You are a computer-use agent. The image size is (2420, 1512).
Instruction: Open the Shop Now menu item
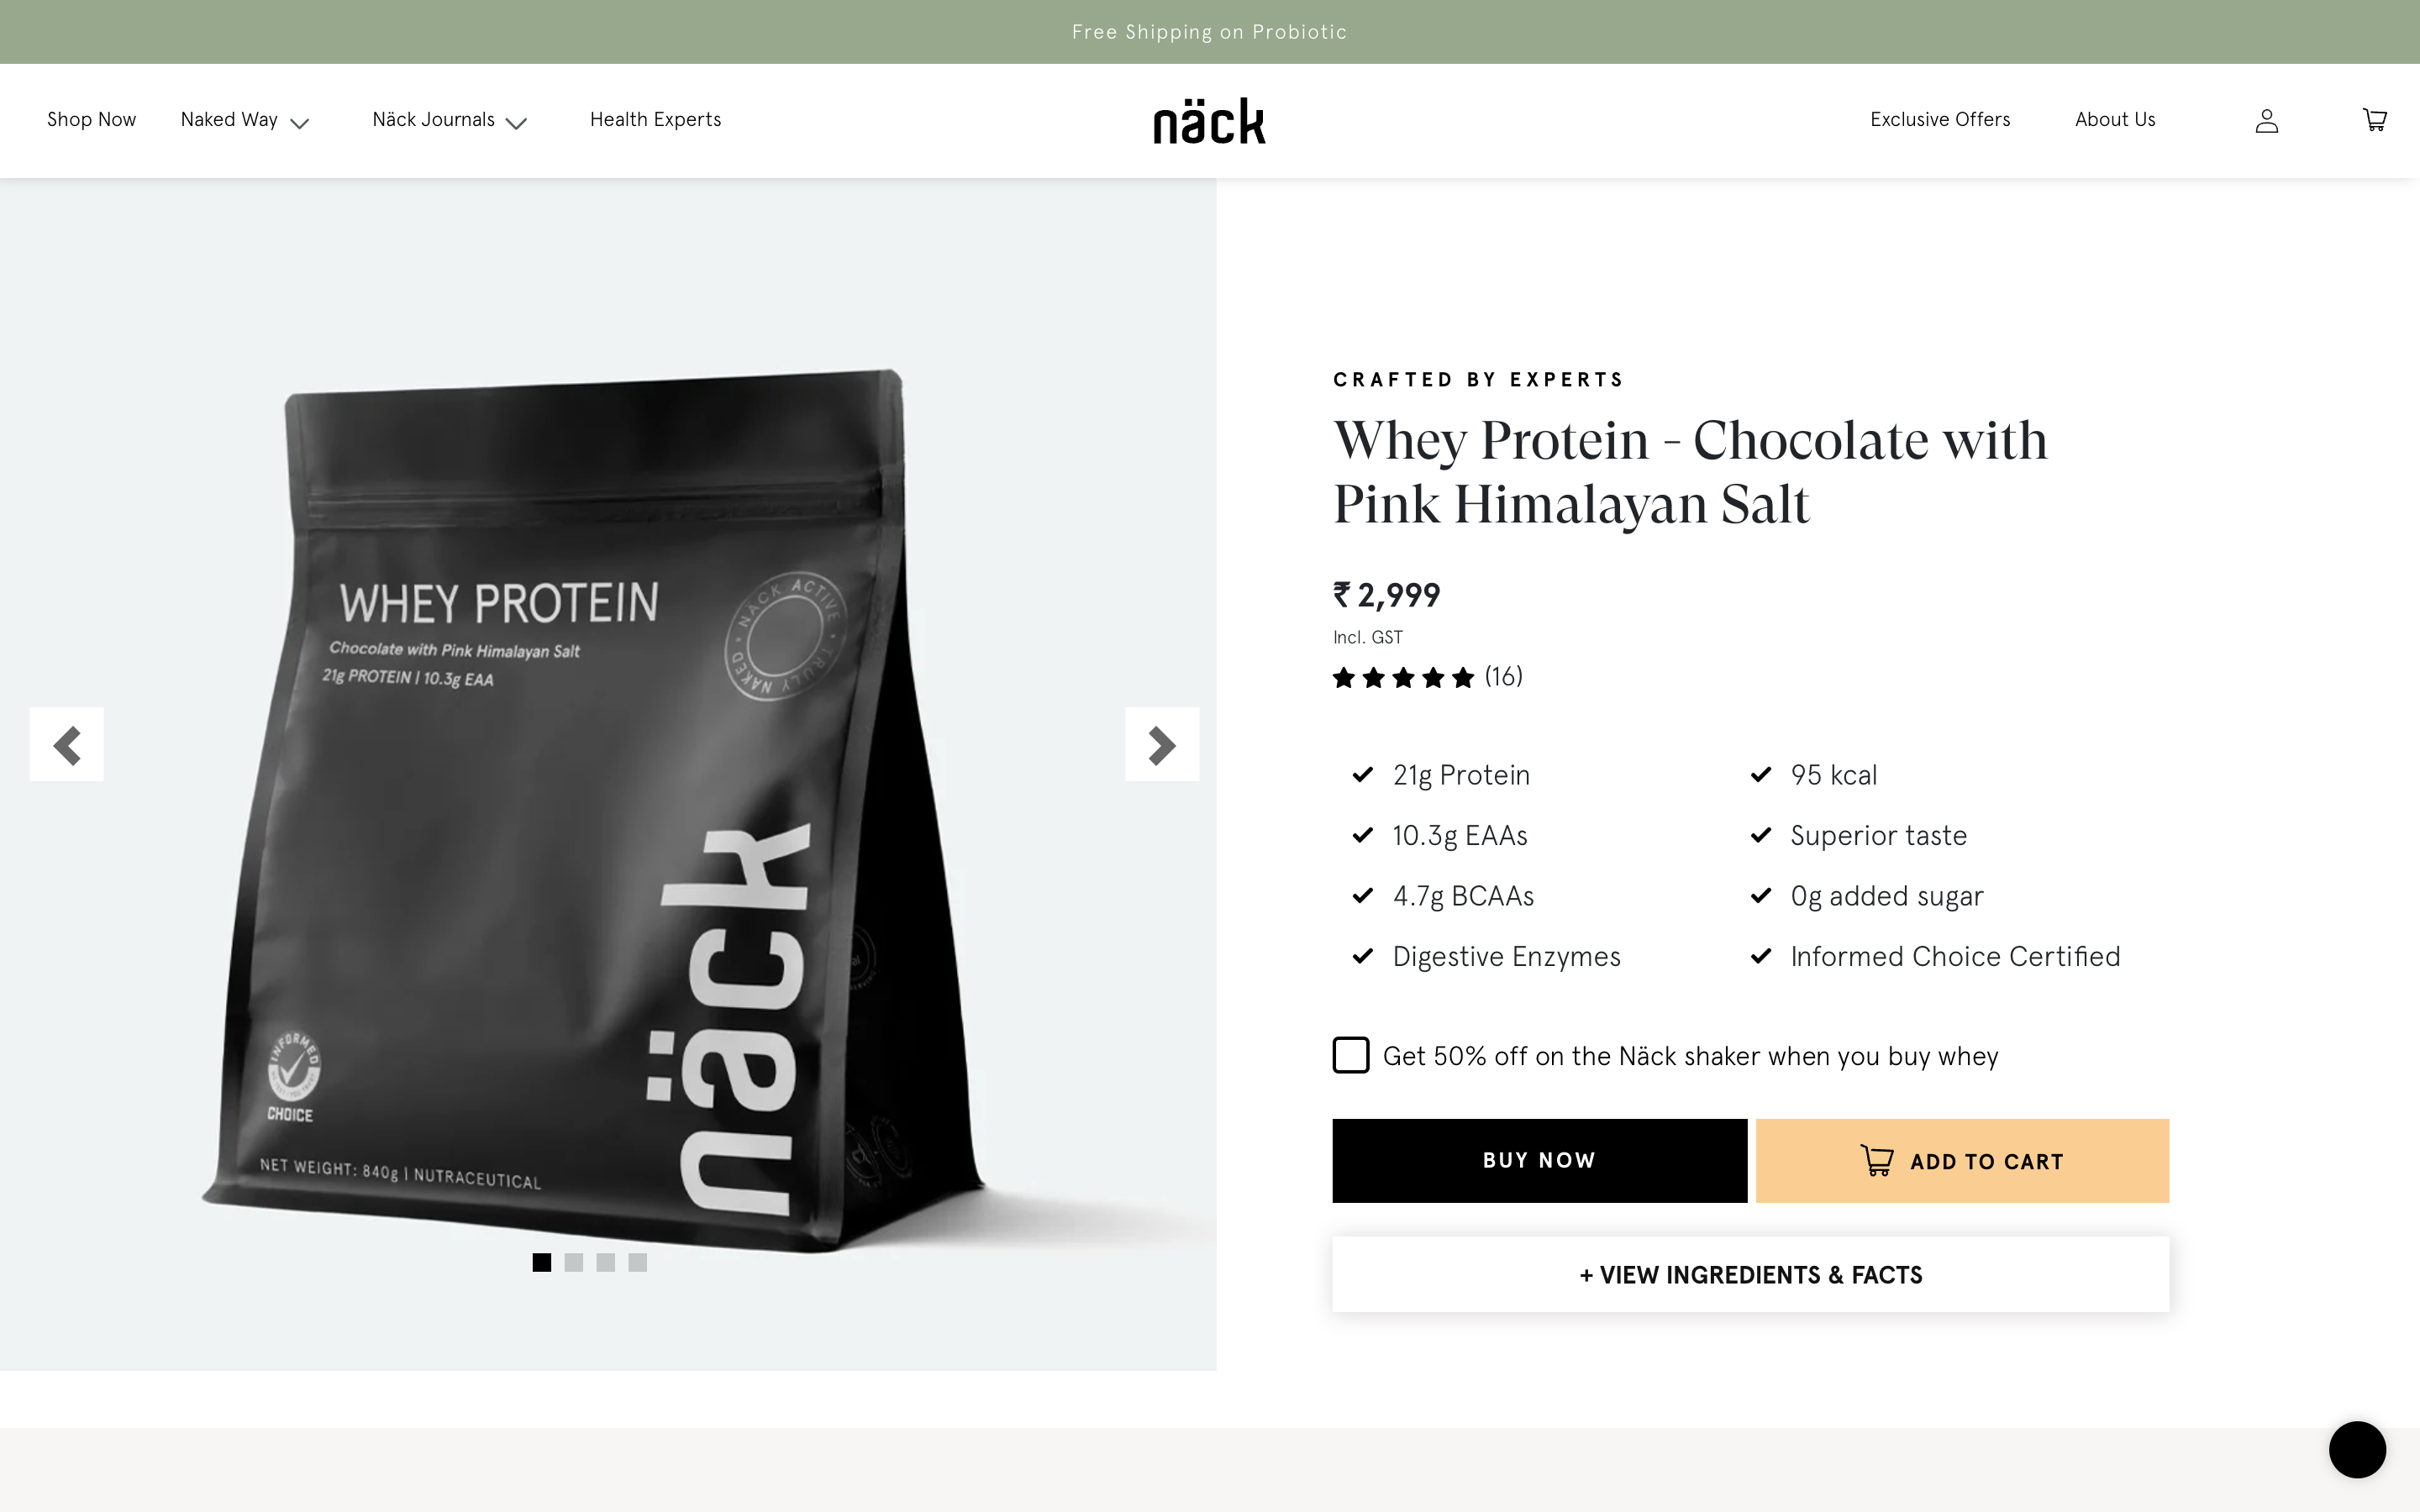click(91, 119)
